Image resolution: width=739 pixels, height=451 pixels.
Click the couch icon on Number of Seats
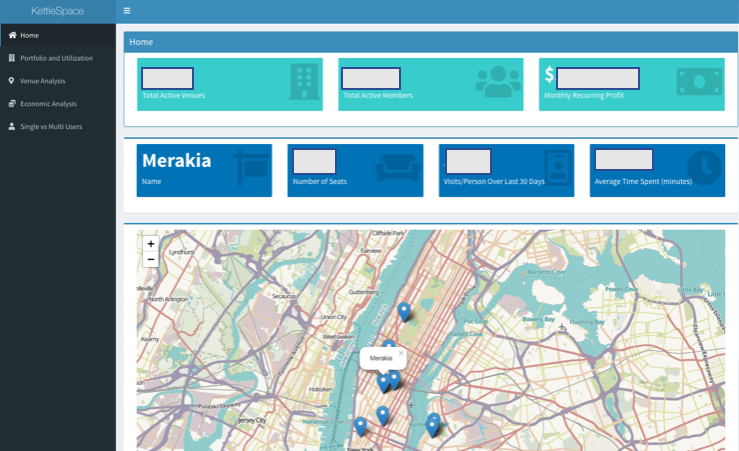[x=397, y=169]
